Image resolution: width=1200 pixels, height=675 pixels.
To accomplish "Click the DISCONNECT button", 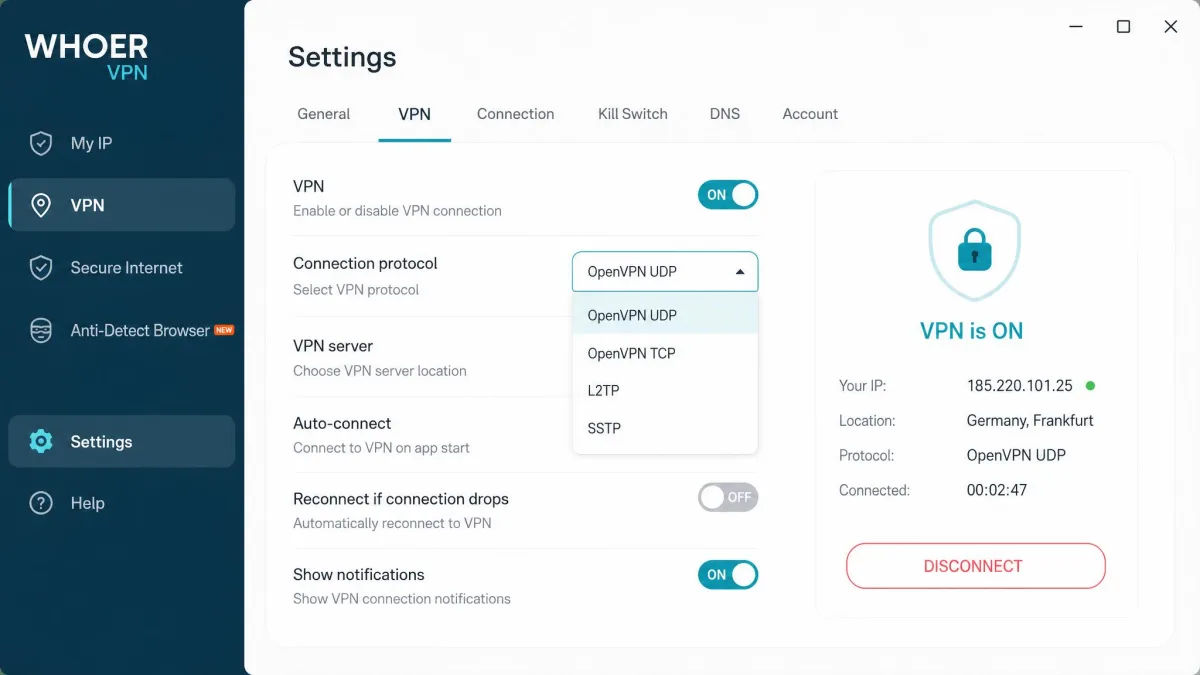I will (x=975, y=566).
